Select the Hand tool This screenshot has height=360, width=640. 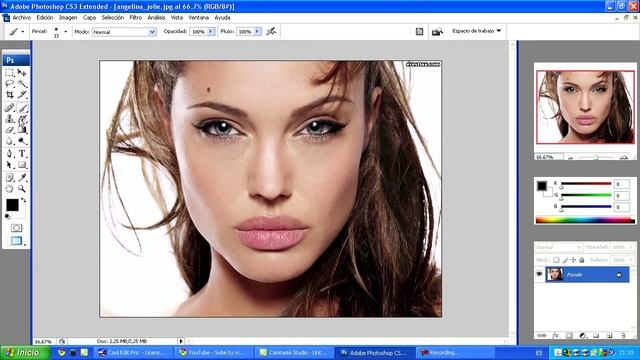pyautogui.click(x=9, y=189)
